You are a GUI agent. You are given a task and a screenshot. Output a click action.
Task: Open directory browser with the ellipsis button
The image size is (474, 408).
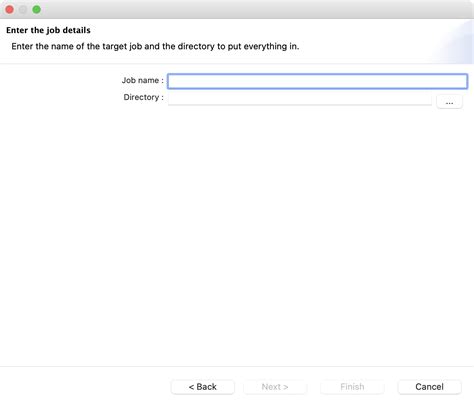click(x=449, y=102)
